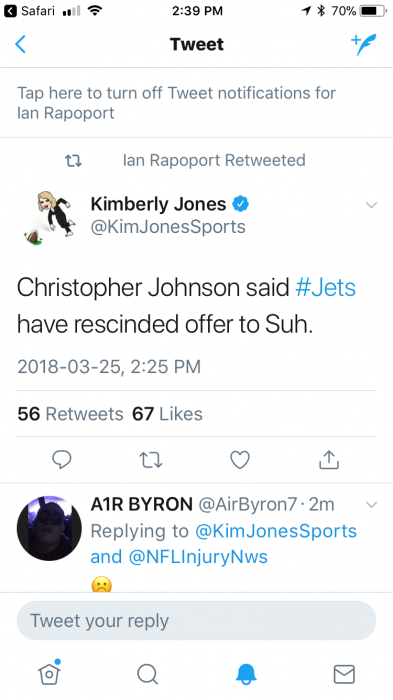This screenshot has width=393, height=700.
Task: Retweet Kimberly Jones's tweet
Action: pos(151,460)
